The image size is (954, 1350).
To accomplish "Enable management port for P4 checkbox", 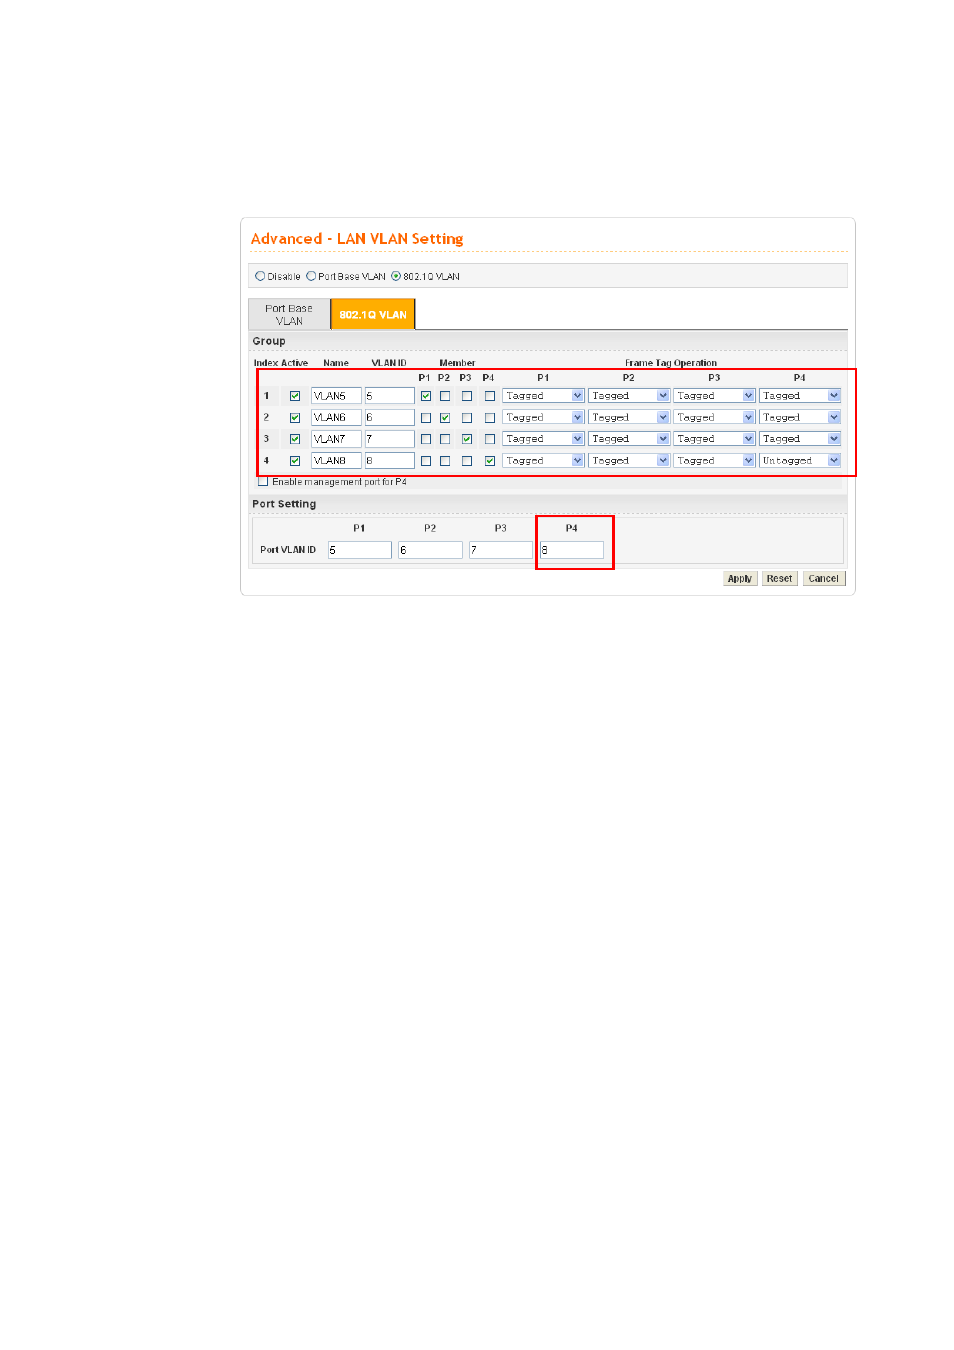I will click(263, 482).
